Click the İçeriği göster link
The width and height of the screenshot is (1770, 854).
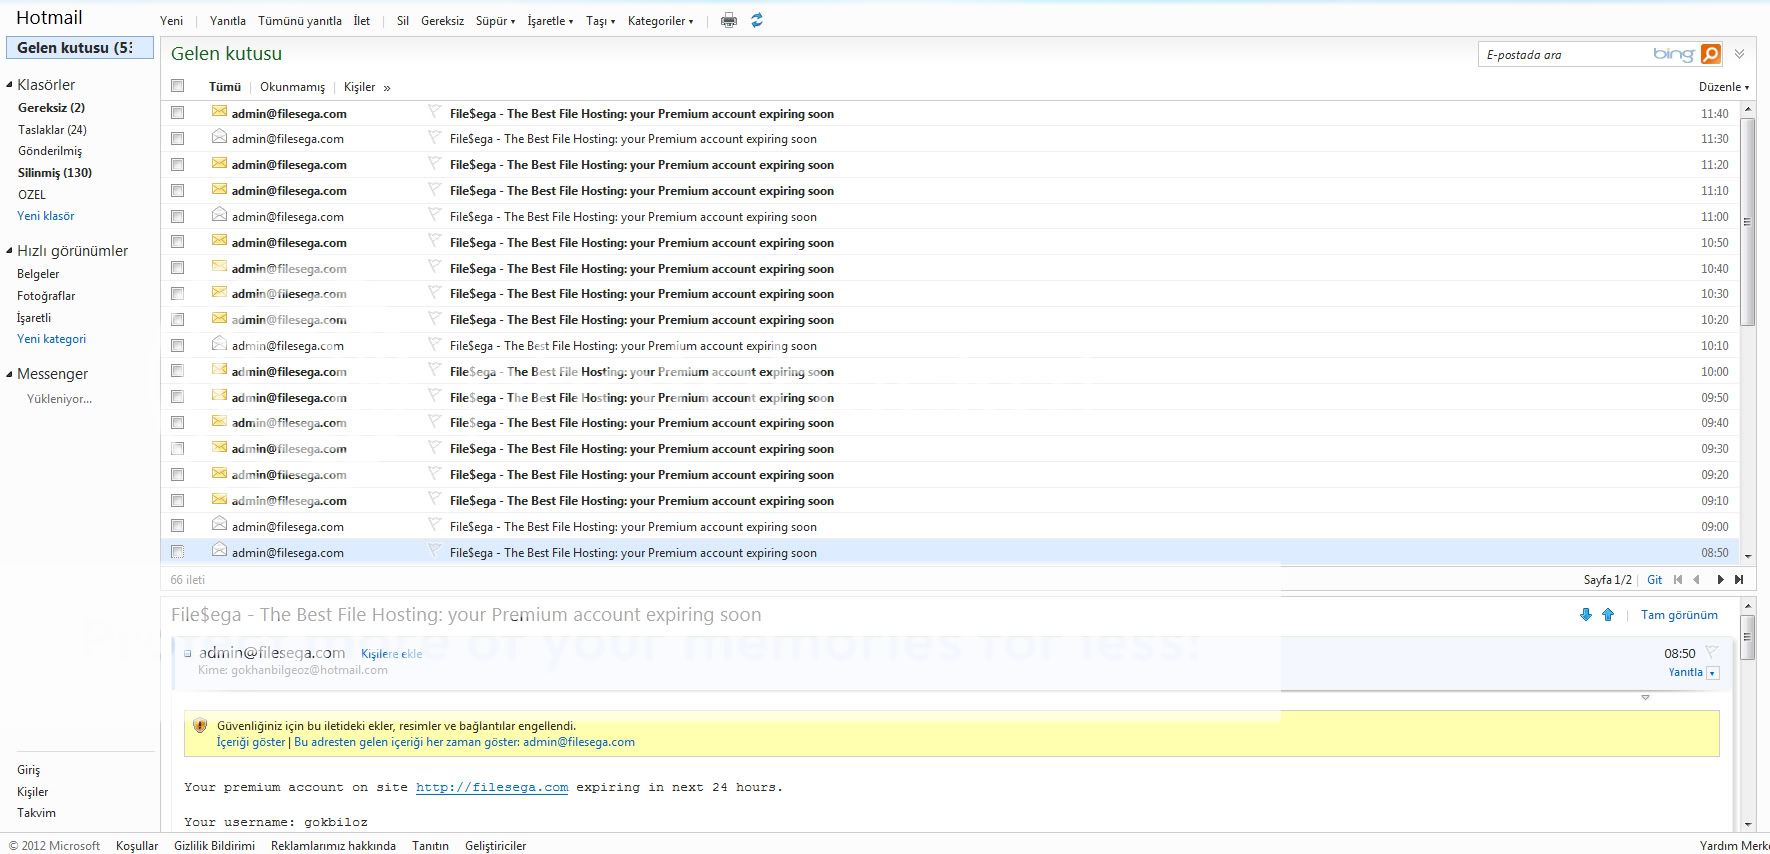tap(251, 742)
